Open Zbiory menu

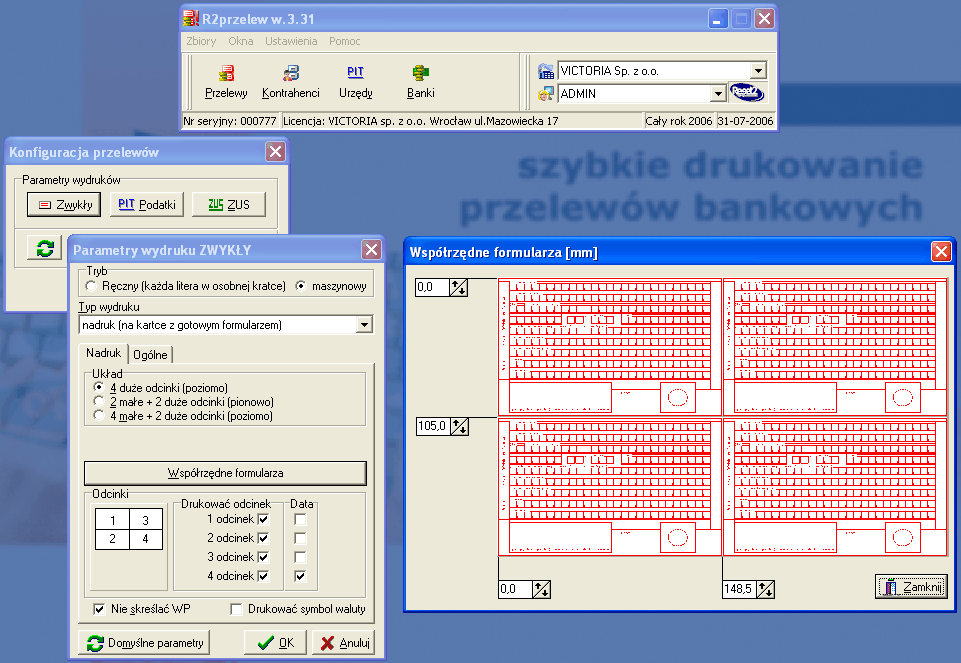click(x=201, y=41)
